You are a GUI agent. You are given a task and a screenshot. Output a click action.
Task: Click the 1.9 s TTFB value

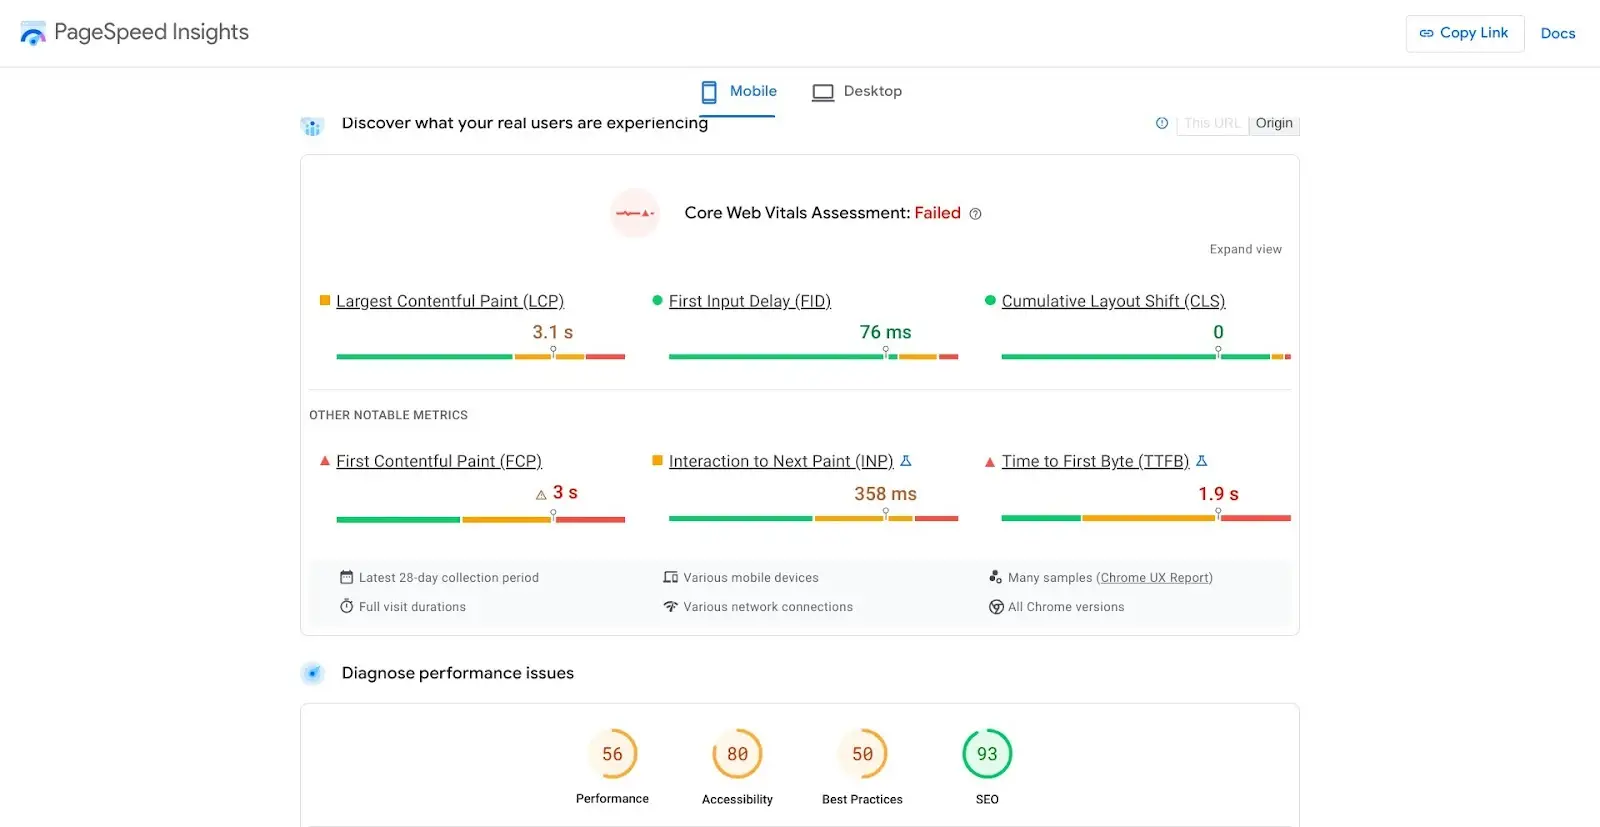pyautogui.click(x=1218, y=494)
